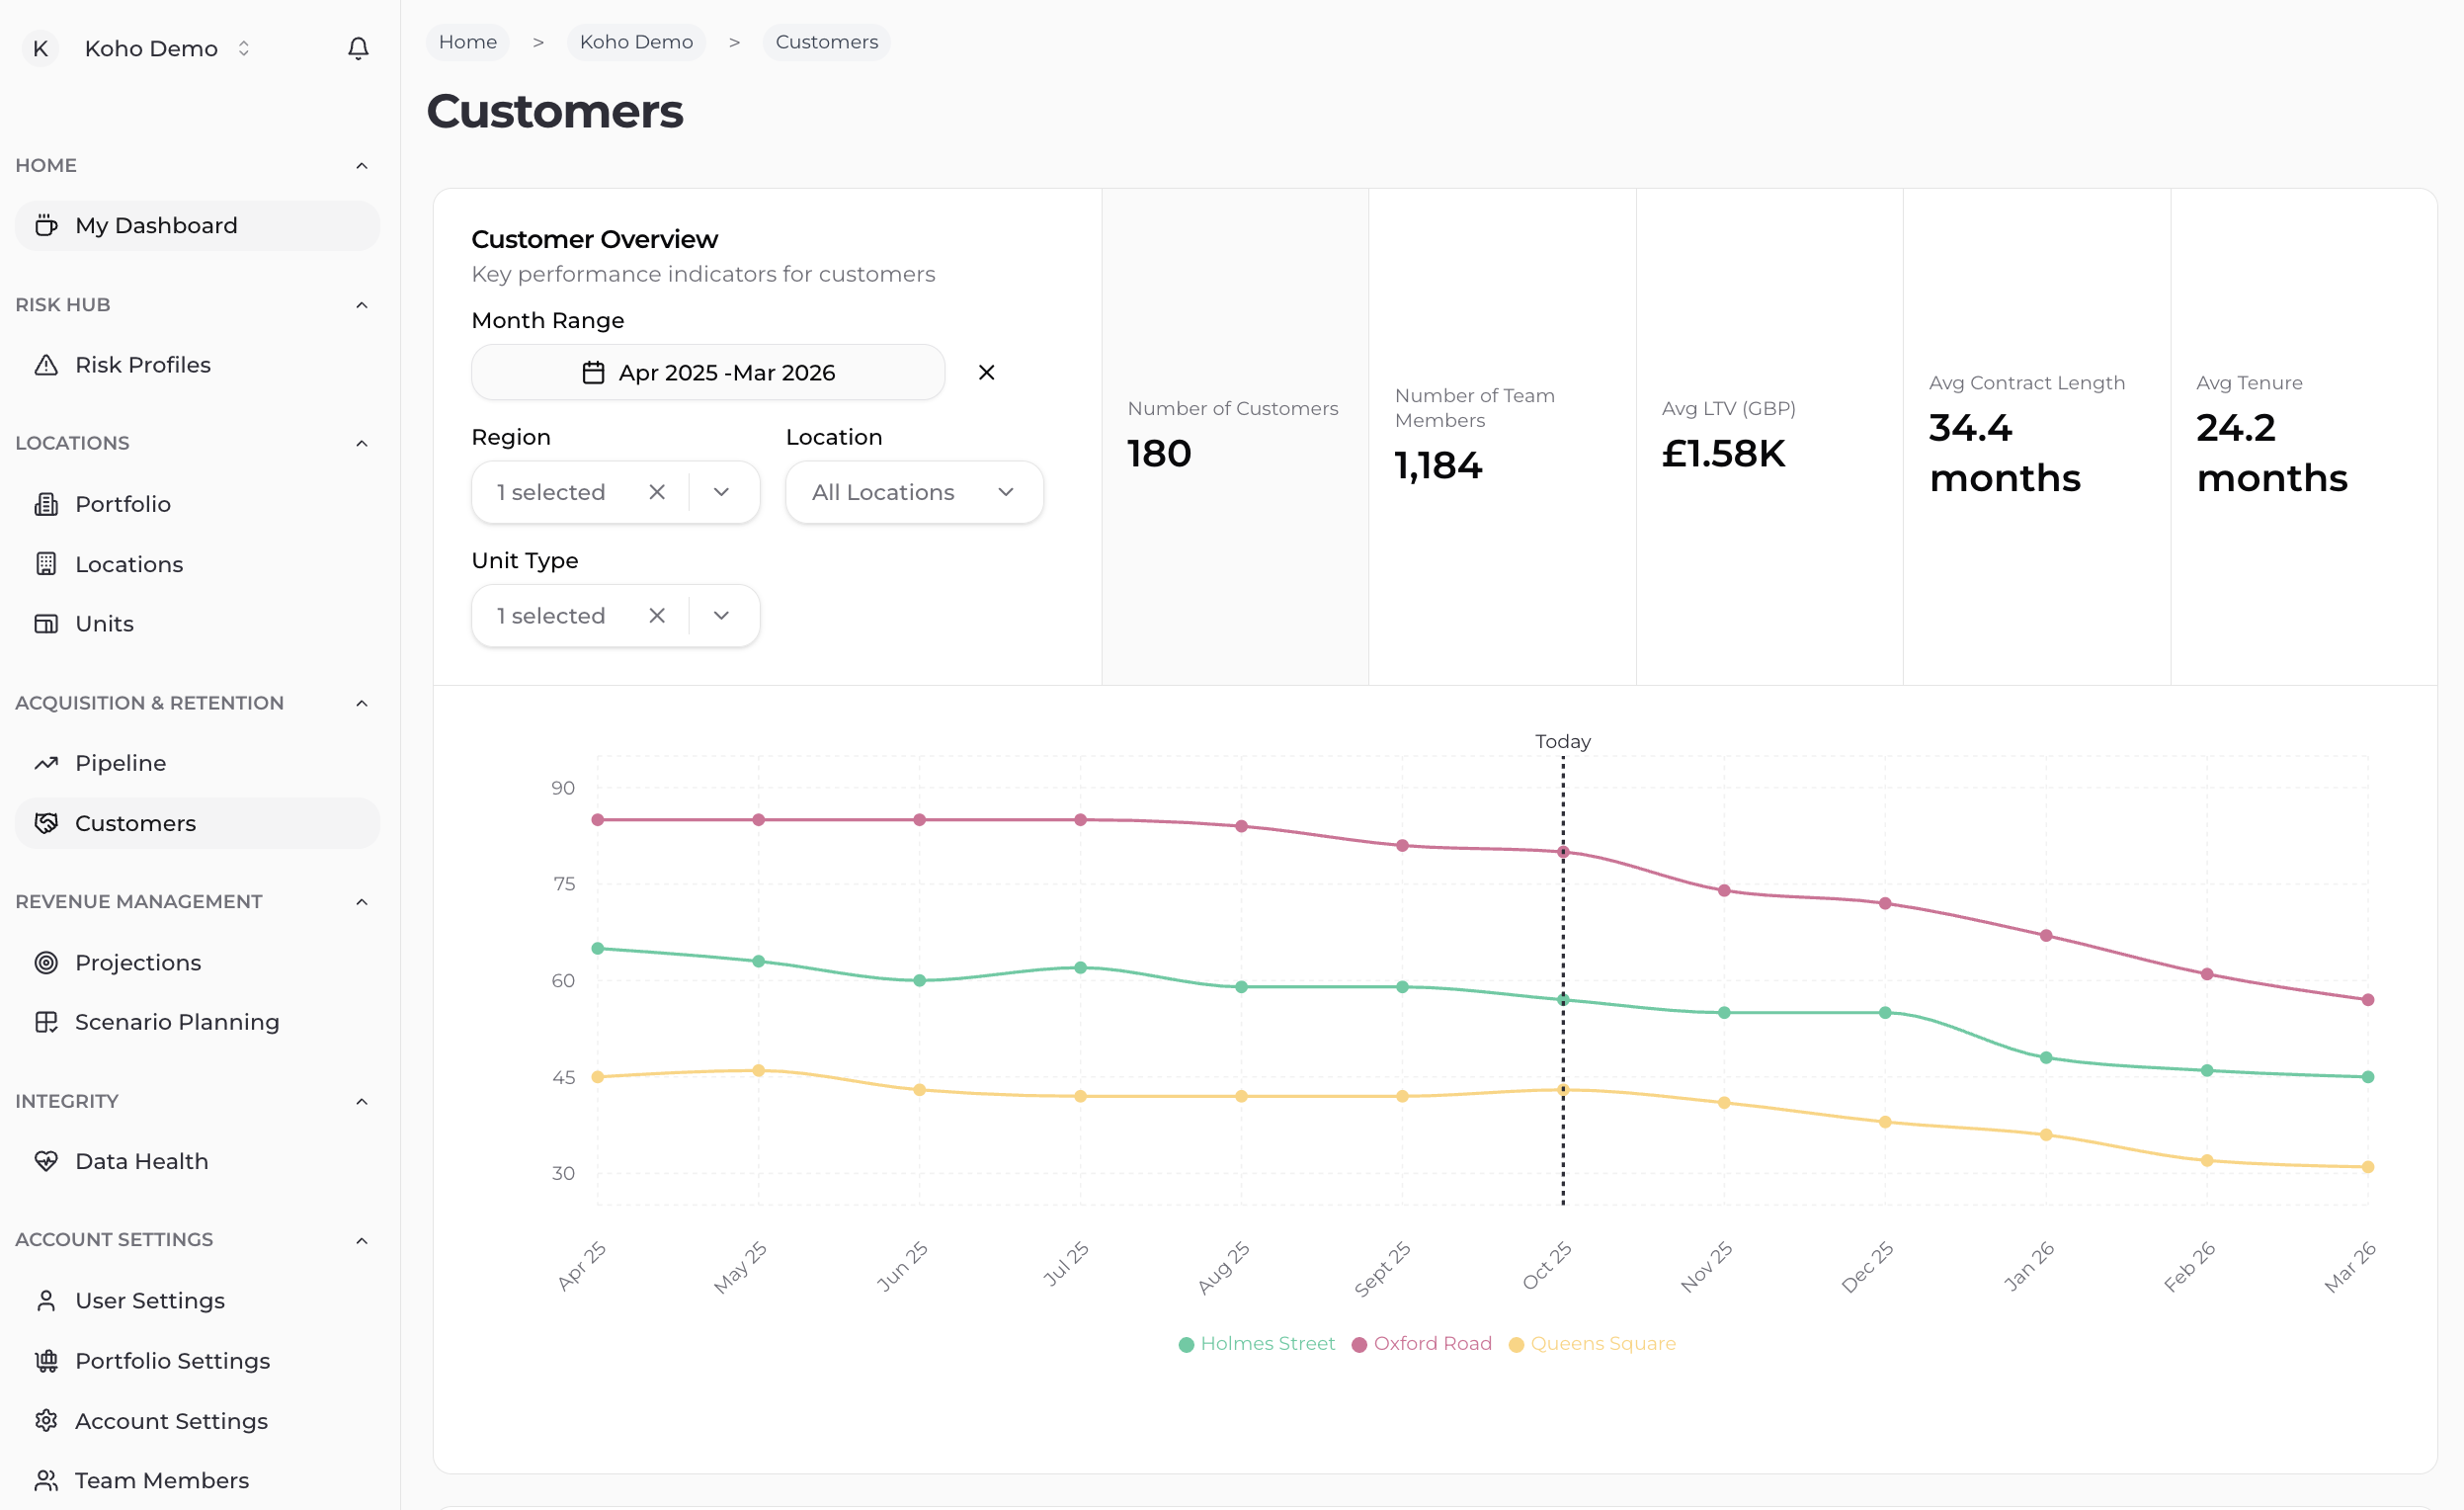Viewport: 2464px width, 1510px height.
Task: Go to Team Members page
Action: click(x=162, y=1480)
